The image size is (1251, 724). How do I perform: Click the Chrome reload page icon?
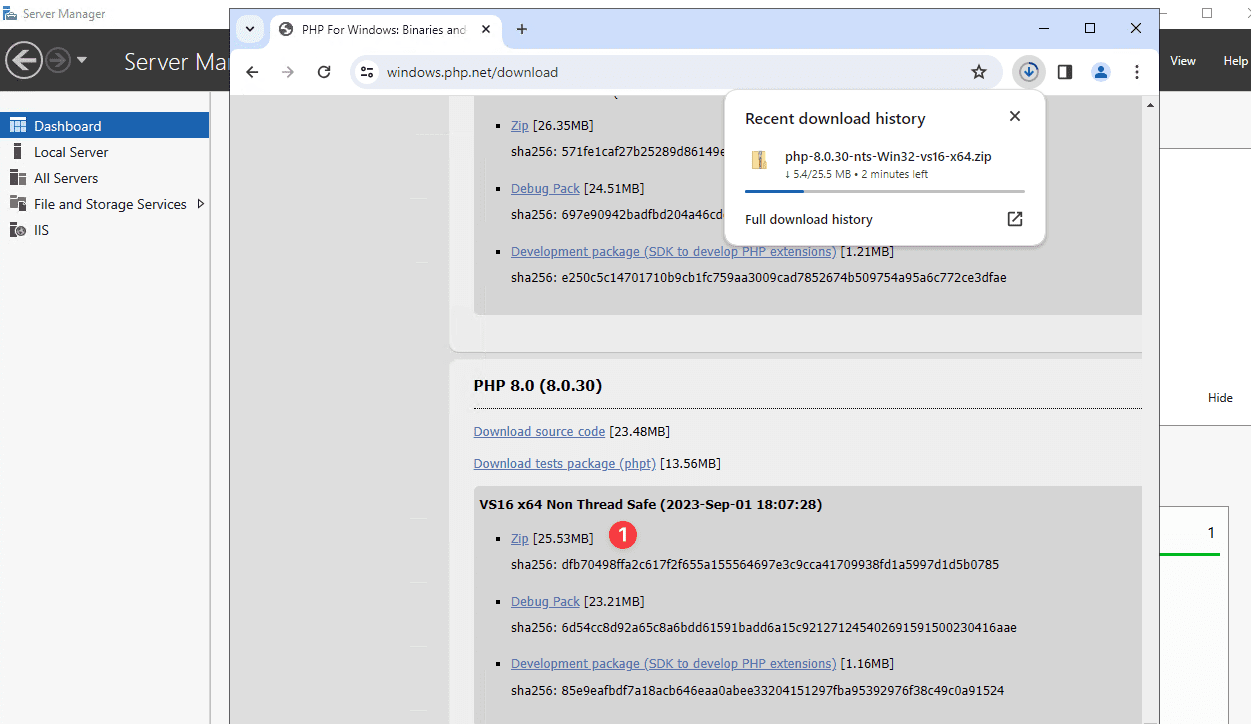click(x=324, y=72)
